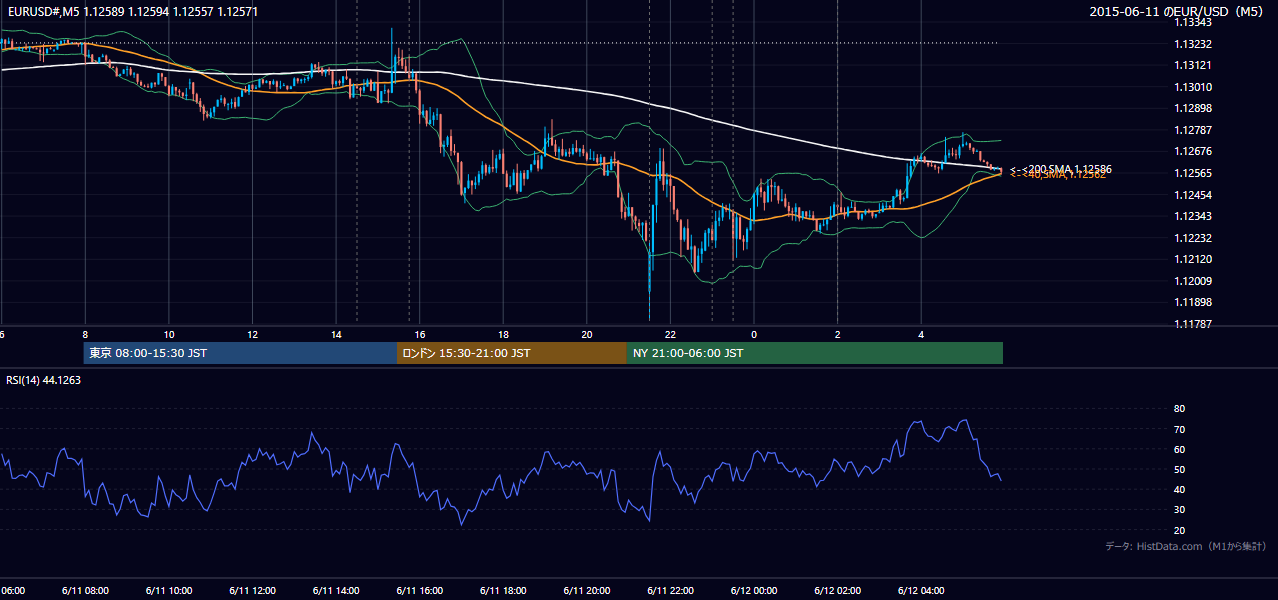Image resolution: width=1278 pixels, height=600 pixels.
Task: Click the RSI(14) 44.1263 indicator label
Action: point(44,380)
